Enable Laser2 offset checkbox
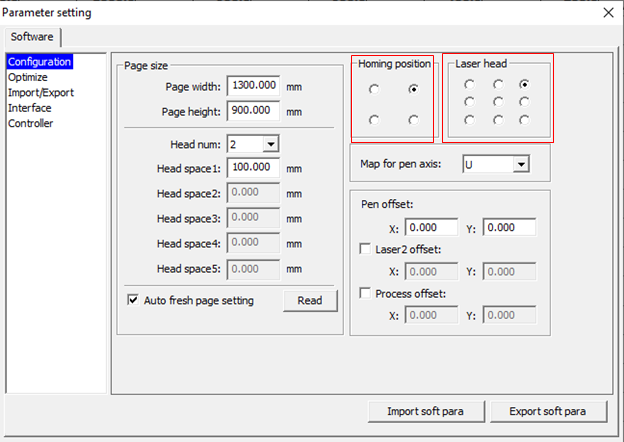 (x=365, y=249)
